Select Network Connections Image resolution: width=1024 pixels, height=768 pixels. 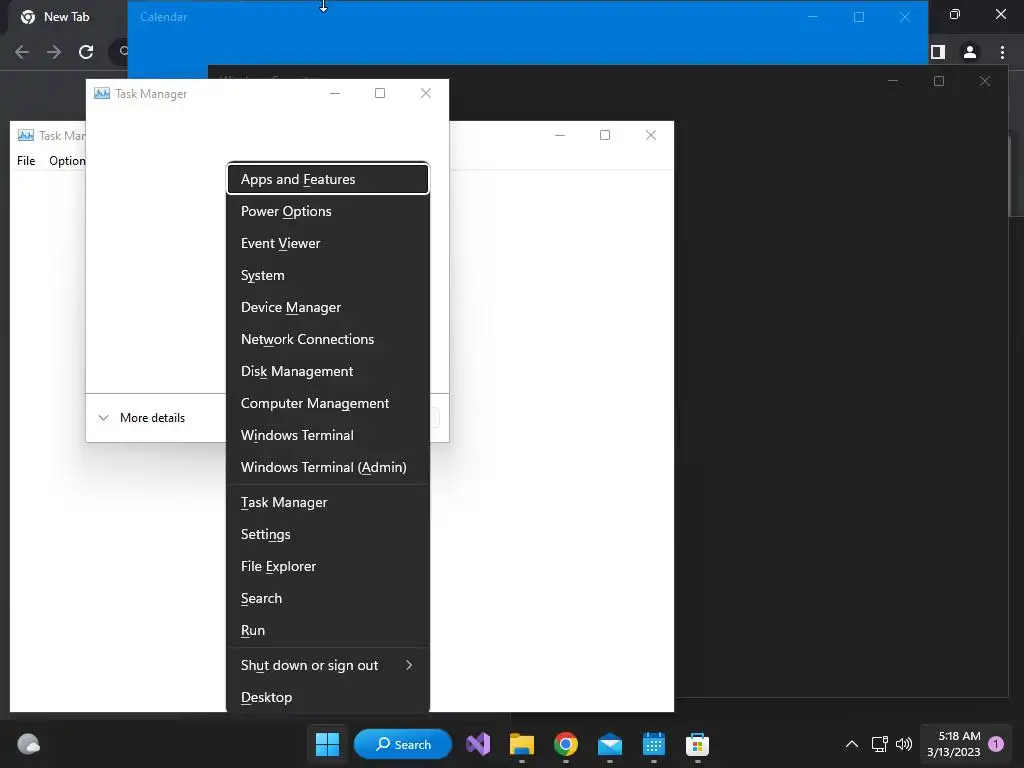click(x=328, y=339)
